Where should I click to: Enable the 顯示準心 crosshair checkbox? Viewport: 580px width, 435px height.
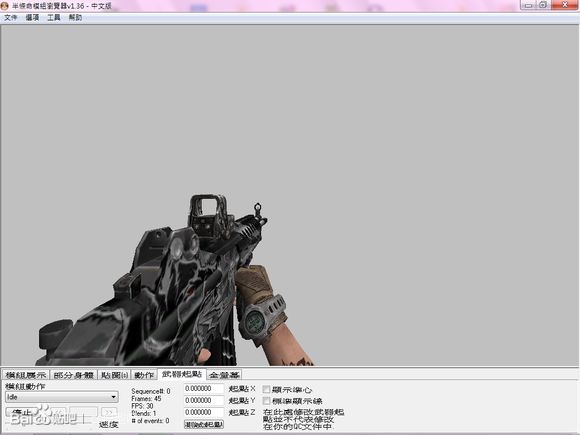tap(266, 389)
